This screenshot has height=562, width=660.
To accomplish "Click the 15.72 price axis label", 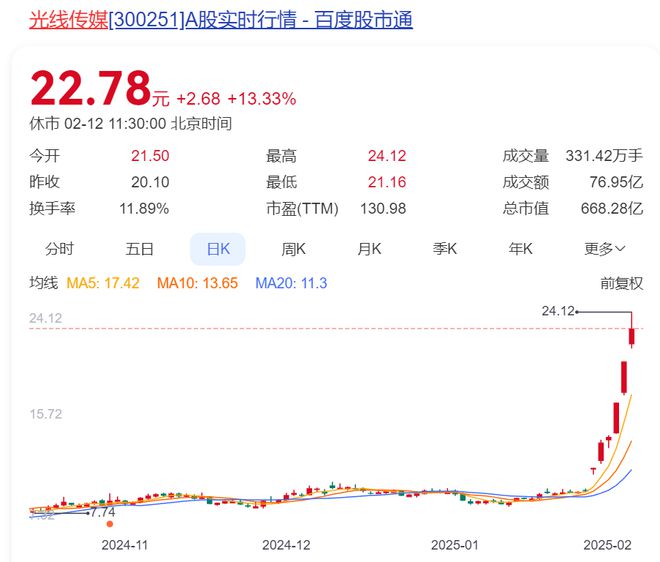I will 46,414.
